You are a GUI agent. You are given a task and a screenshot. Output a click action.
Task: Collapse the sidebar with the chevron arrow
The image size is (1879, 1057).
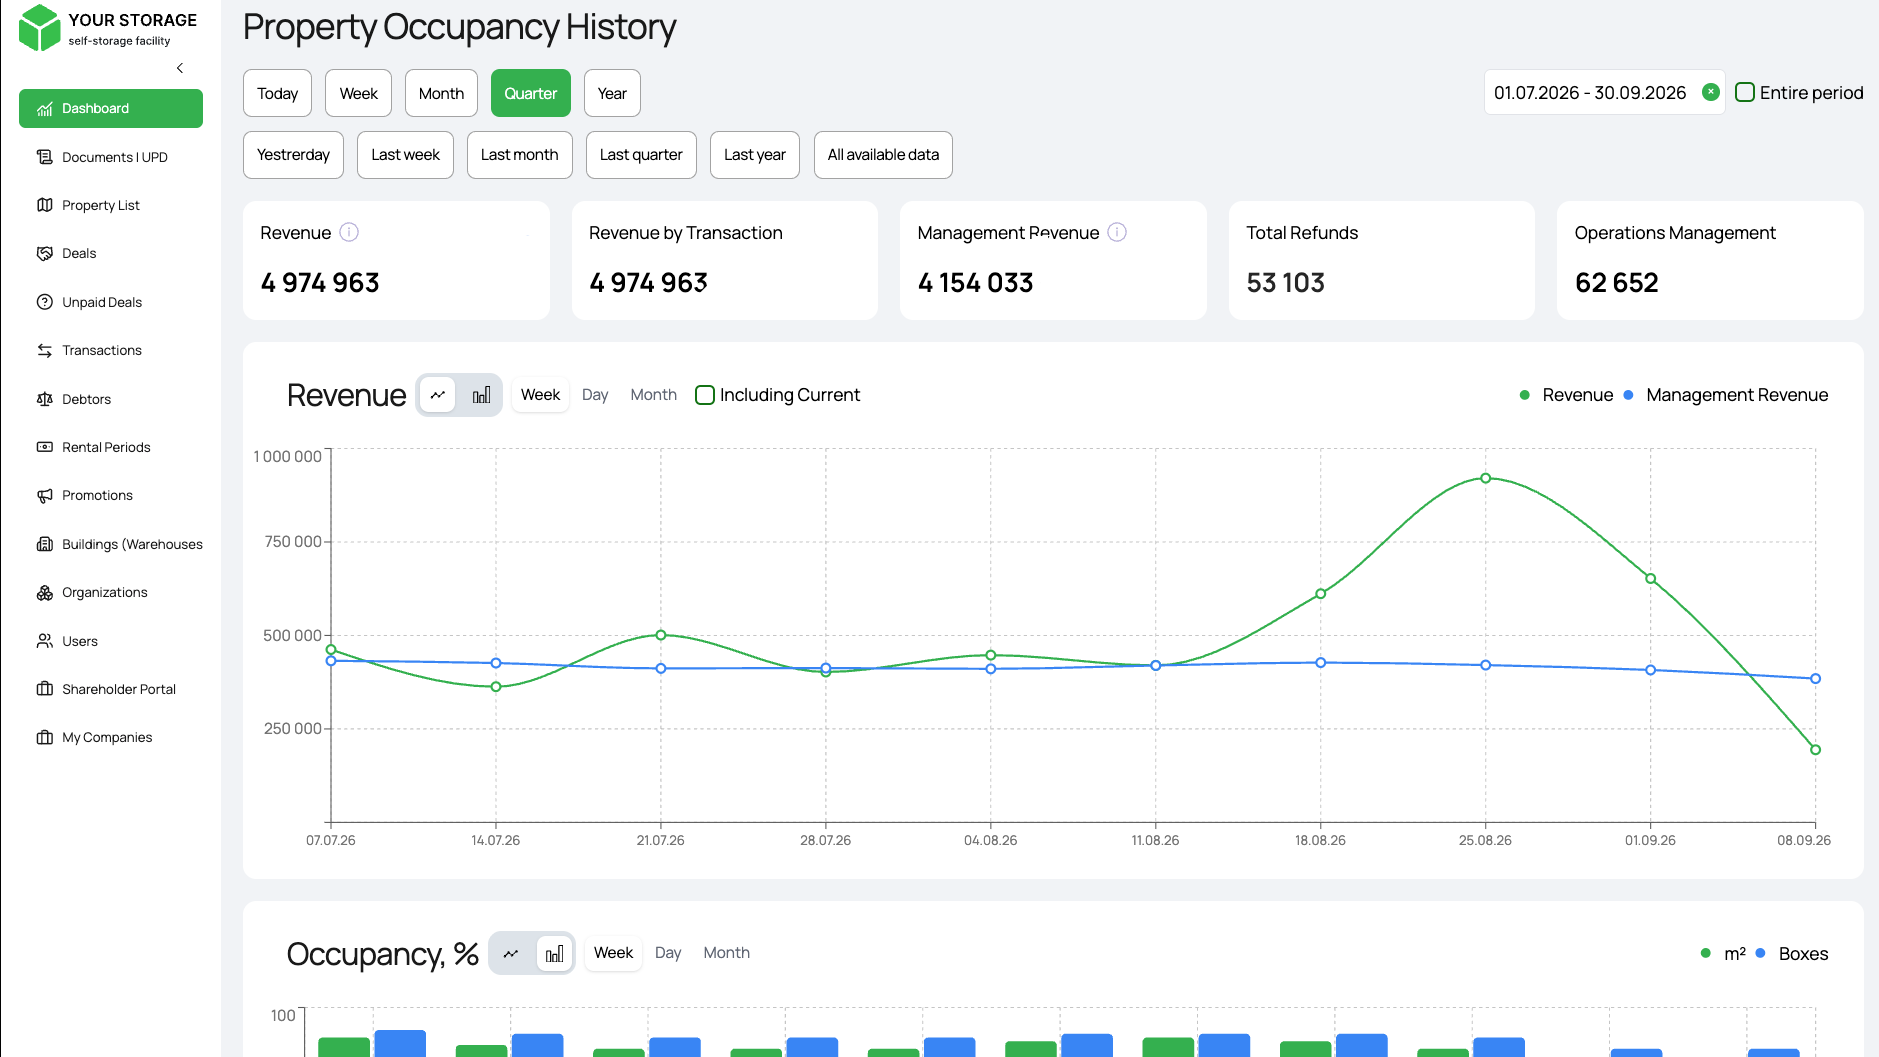click(x=180, y=68)
